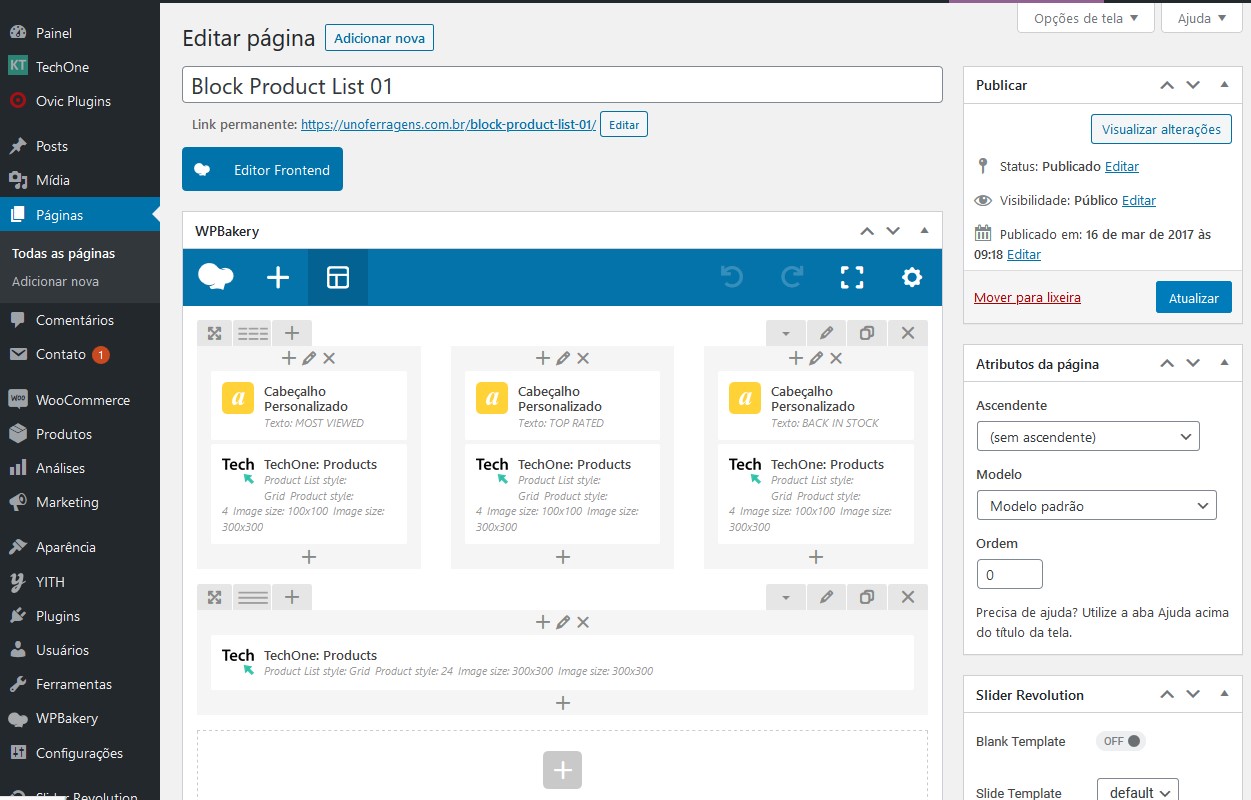Expand Opções de tela

tap(1086, 18)
